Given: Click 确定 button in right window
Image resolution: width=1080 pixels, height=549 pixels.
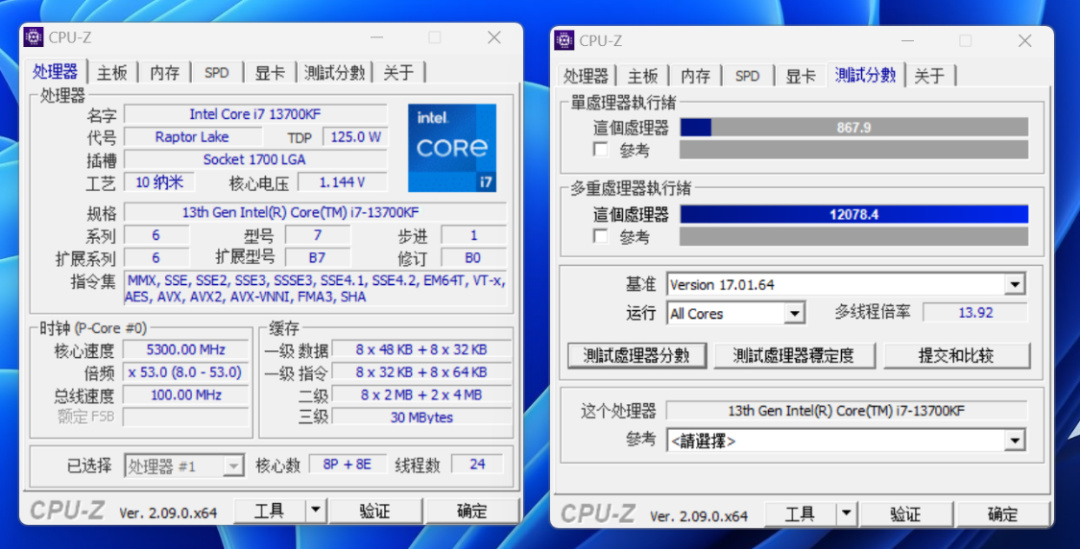Looking at the screenshot, I should [x=1003, y=514].
